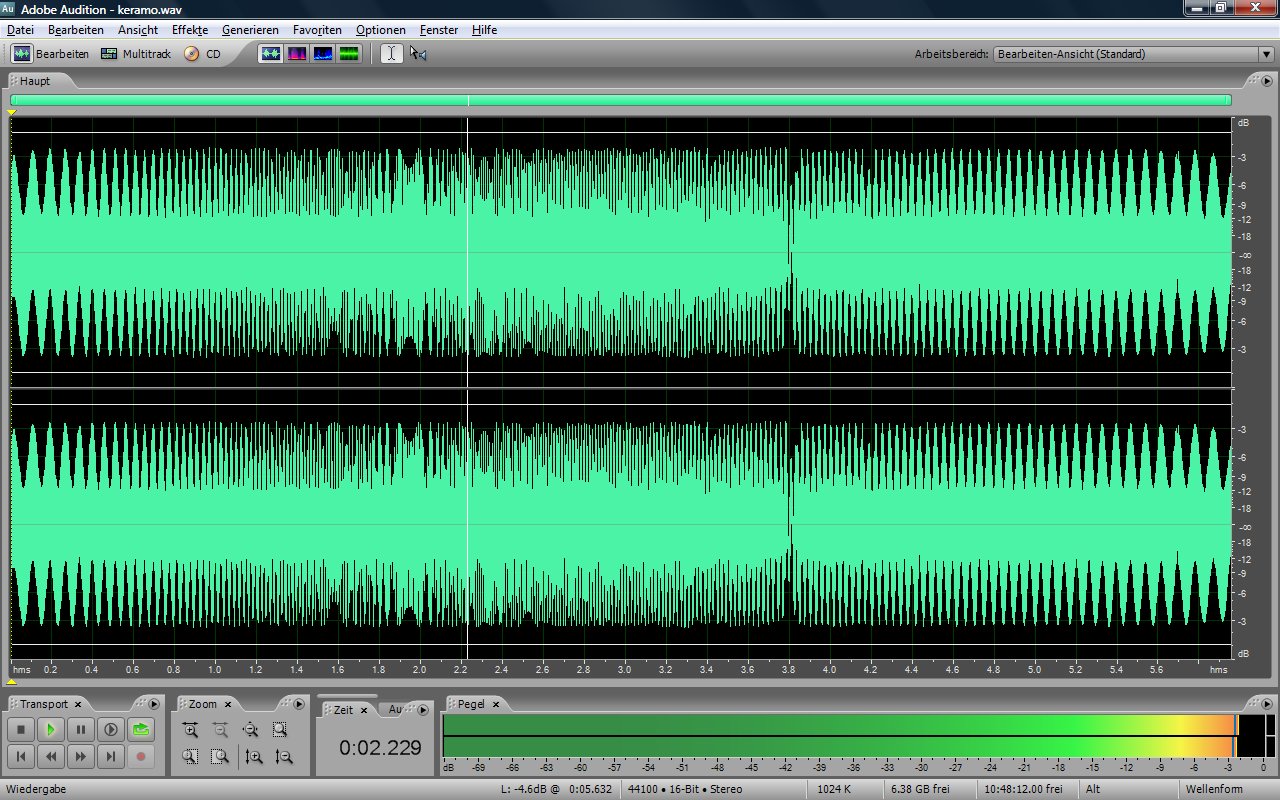Viewport: 1280px width, 800px height.
Task: Click the CD view disc icon
Action: (x=192, y=54)
